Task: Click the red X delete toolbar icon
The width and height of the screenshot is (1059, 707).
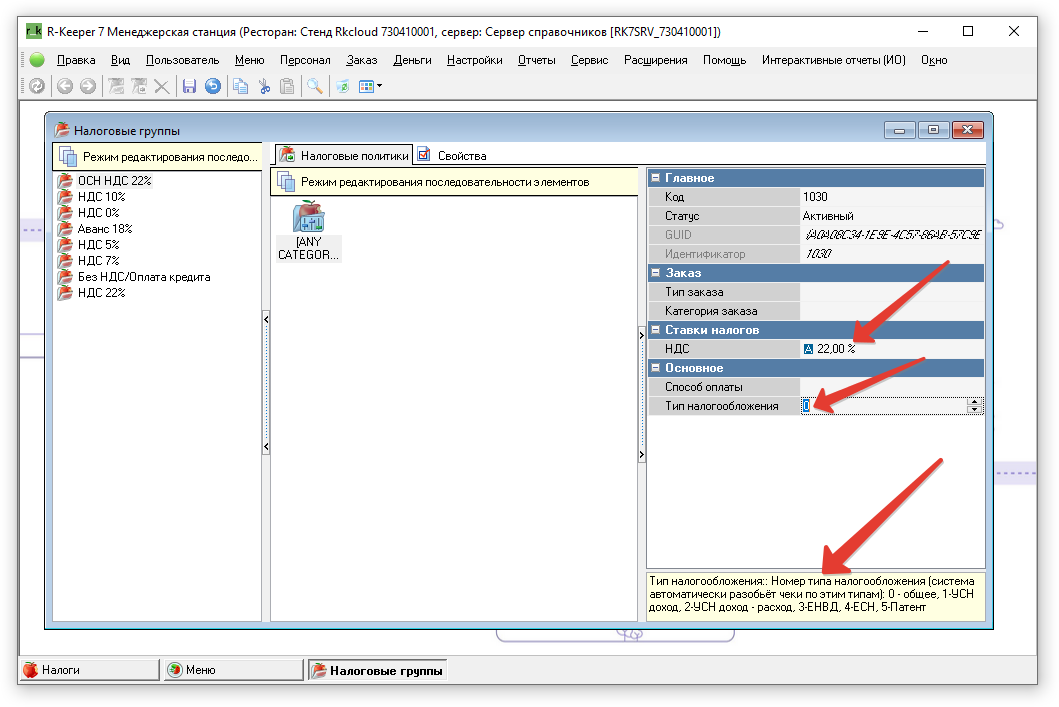Action: click(x=161, y=87)
